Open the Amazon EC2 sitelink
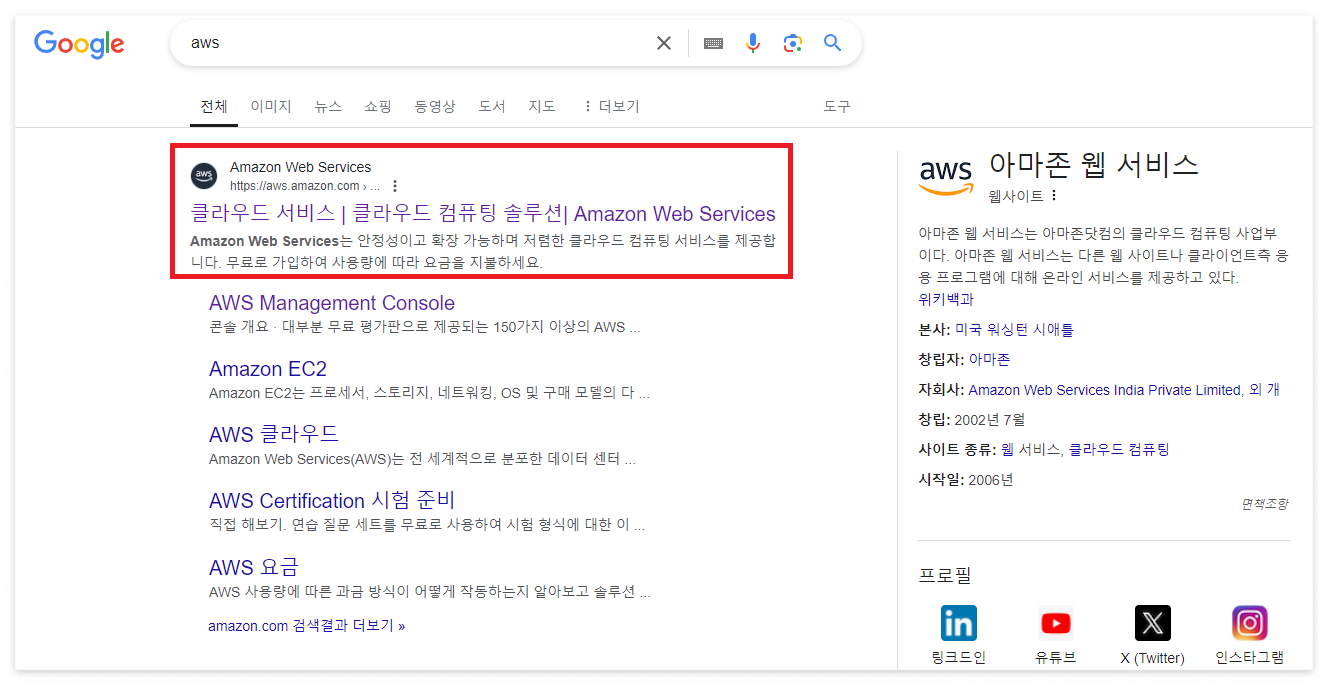This screenshot has height=685, width=1328. tap(268, 369)
